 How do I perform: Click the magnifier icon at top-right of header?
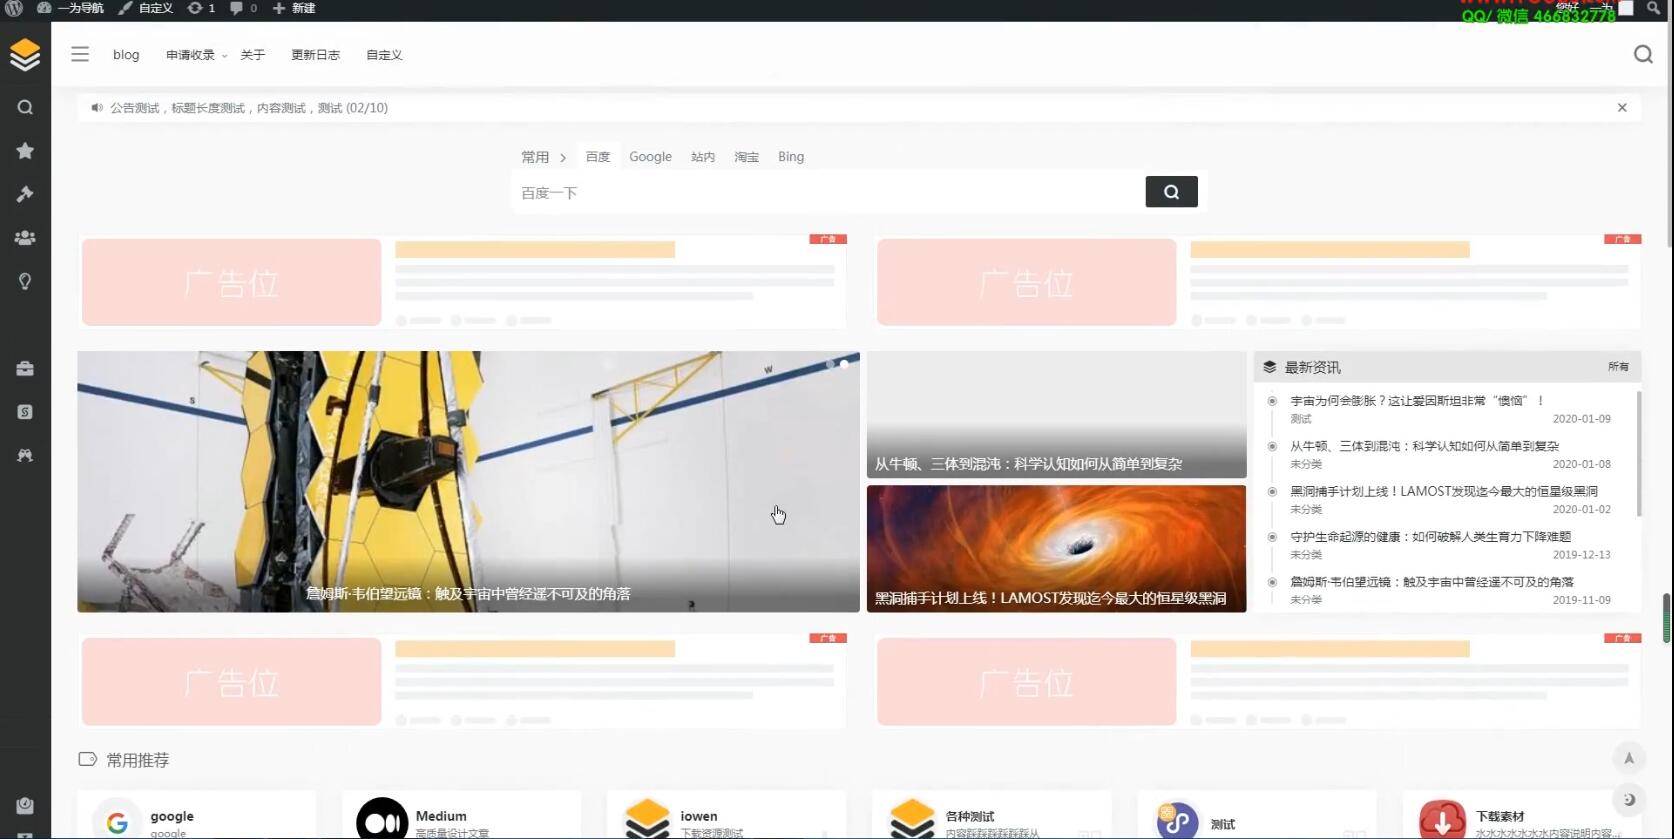point(1642,55)
